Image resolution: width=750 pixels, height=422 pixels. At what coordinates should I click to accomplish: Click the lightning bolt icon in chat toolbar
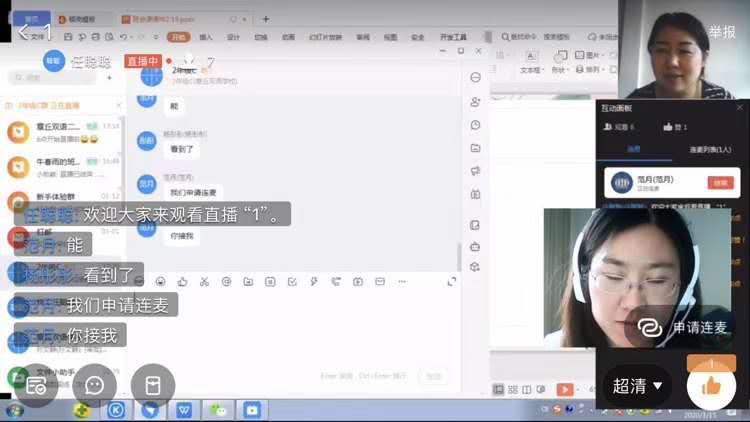point(314,282)
